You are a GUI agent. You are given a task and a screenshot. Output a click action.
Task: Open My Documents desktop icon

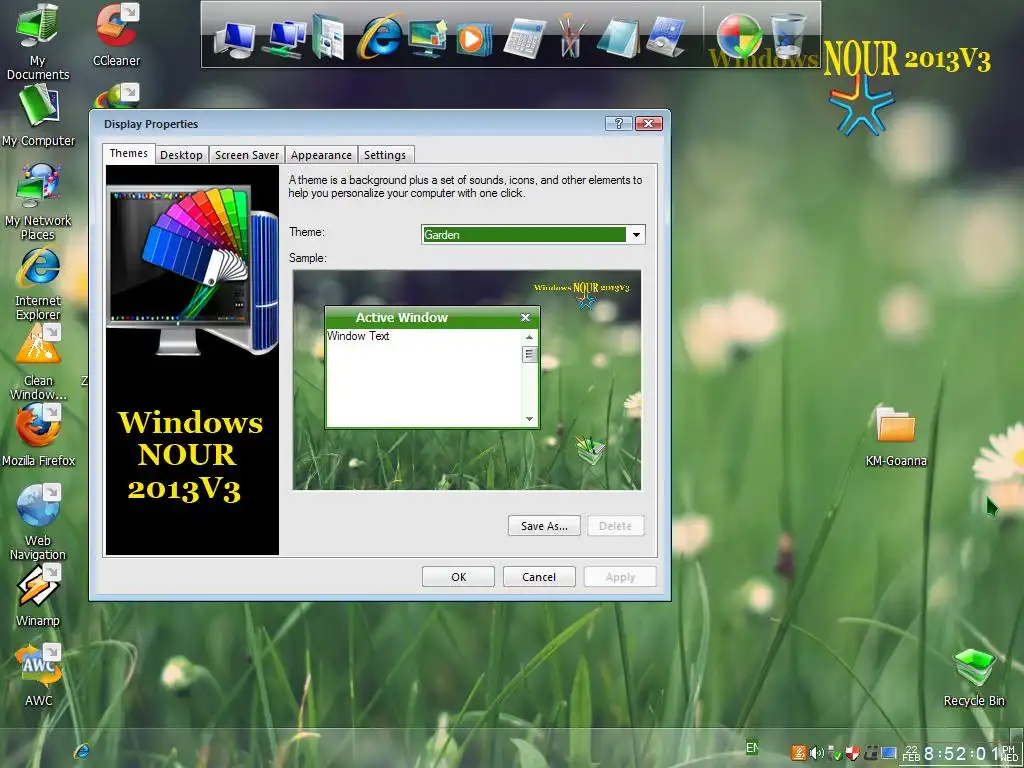37,40
